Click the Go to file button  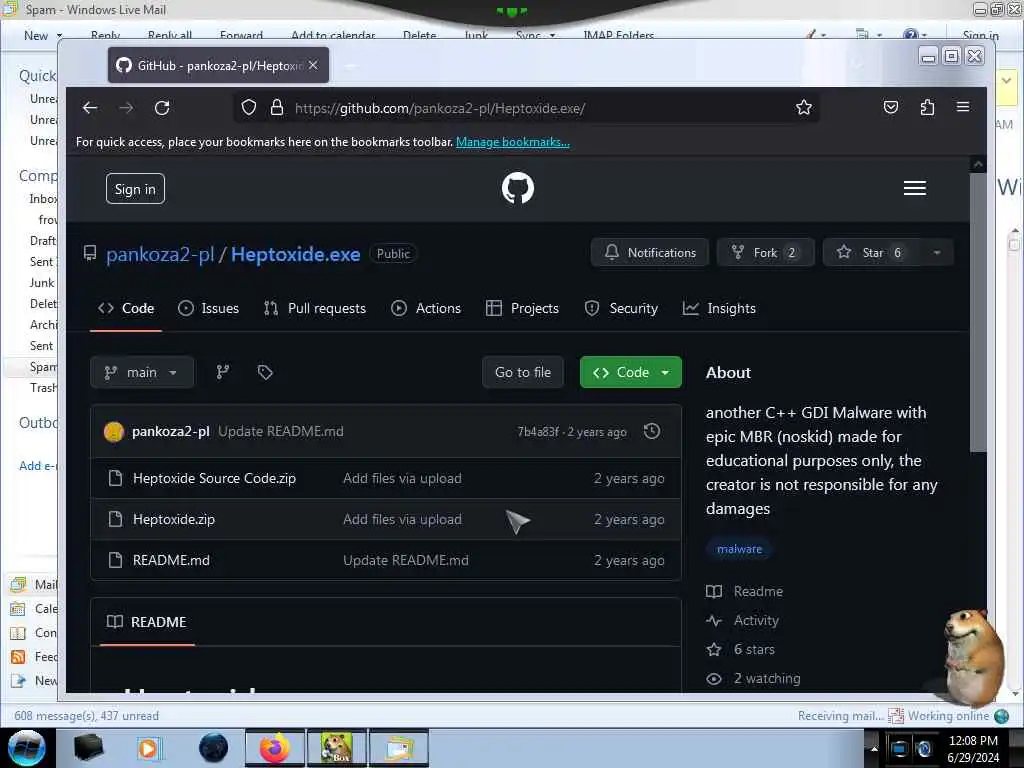coord(522,372)
